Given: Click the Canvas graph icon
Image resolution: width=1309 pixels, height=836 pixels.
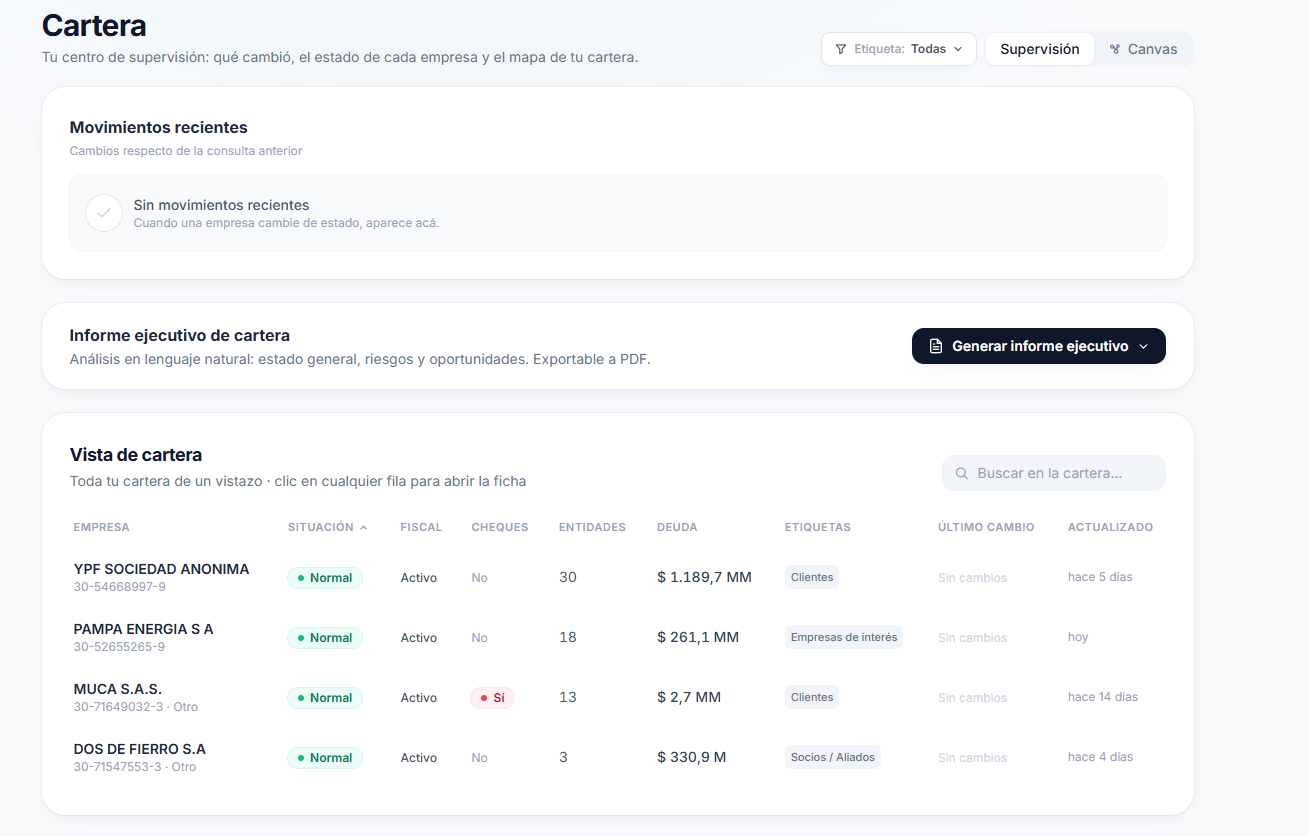Looking at the screenshot, I should pos(1115,49).
